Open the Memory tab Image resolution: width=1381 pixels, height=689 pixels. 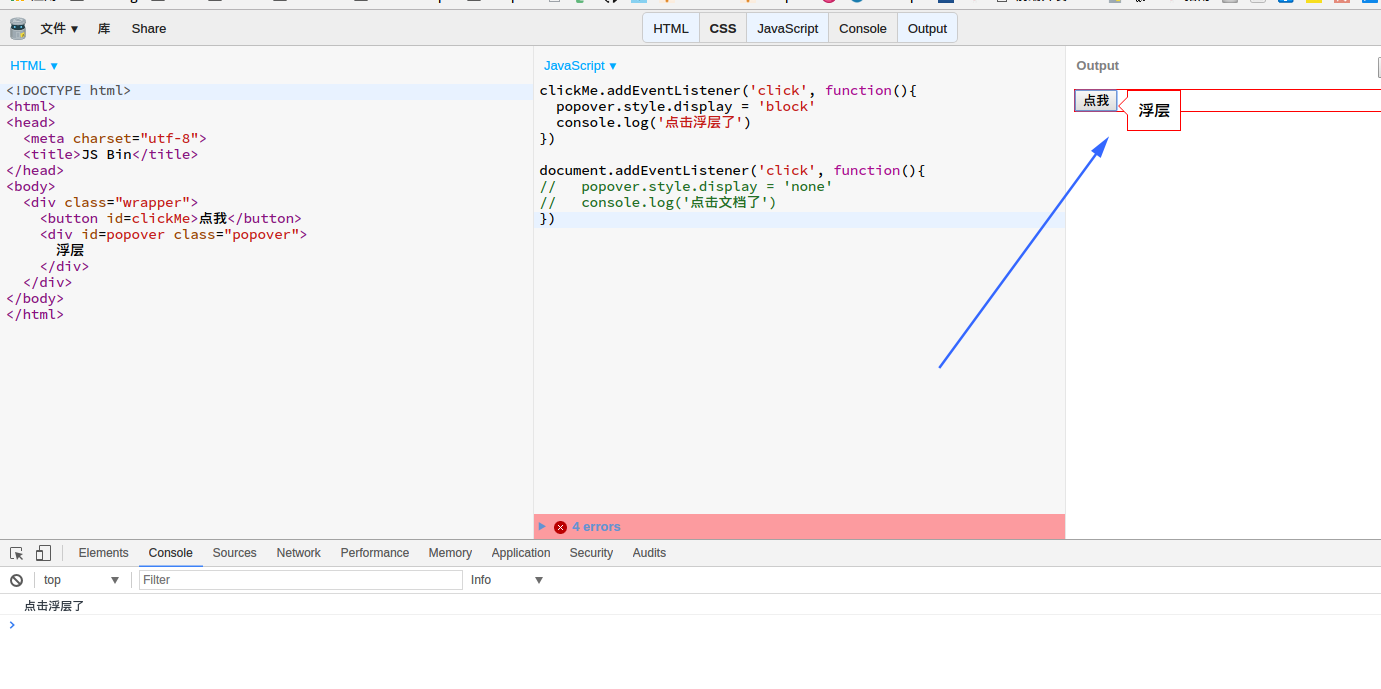pos(450,553)
